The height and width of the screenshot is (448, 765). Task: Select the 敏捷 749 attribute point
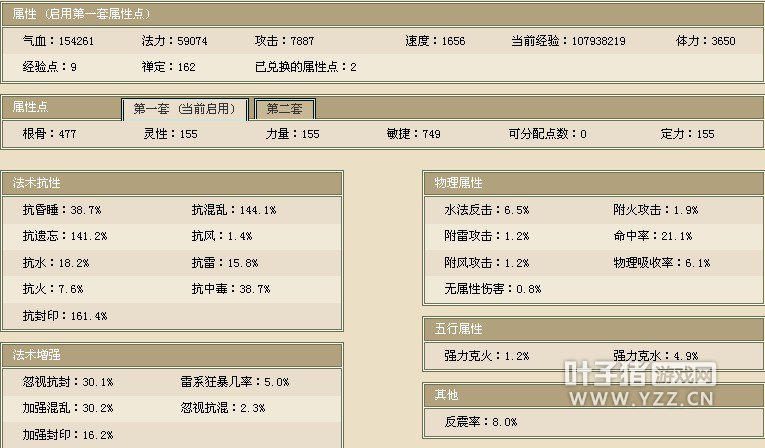pos(413,134)
